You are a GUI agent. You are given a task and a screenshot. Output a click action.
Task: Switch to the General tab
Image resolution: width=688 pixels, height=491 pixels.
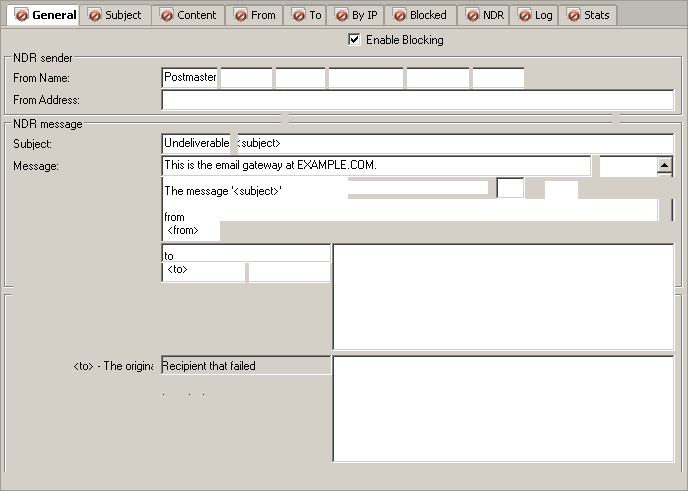[x=45, y=15]
